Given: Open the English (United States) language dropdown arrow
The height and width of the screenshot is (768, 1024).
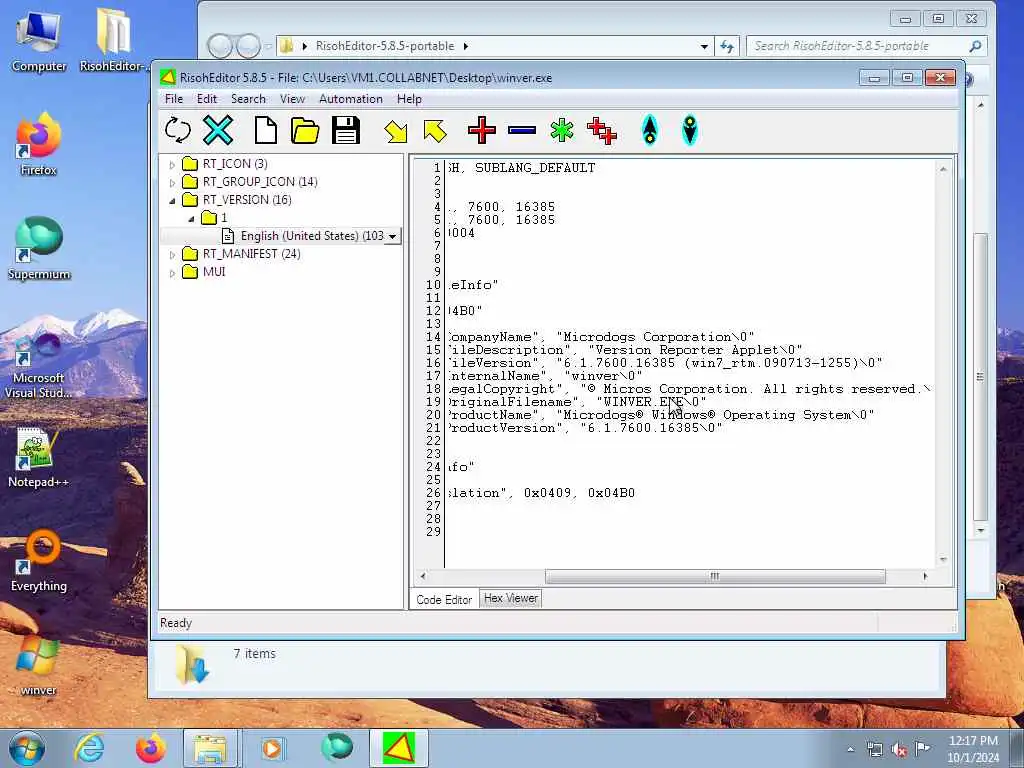Looking at the screenshot, I should coord(392,236).
